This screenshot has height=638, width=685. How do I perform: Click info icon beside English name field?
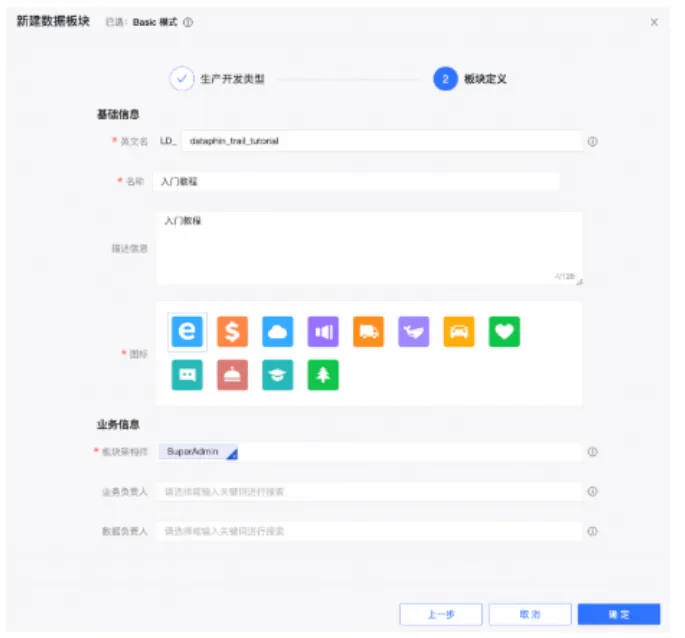(x=592, y=142)
